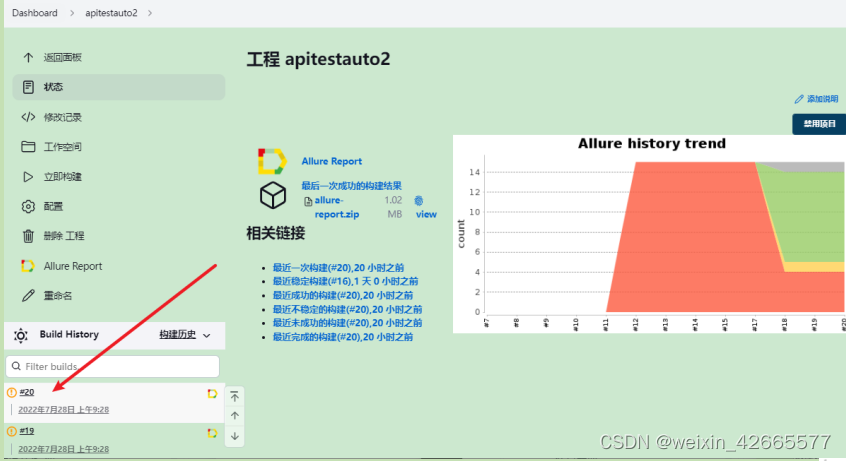Click the allure-report.zip file icon
Viewport: 846px width, 461px height.
[308, 201]
